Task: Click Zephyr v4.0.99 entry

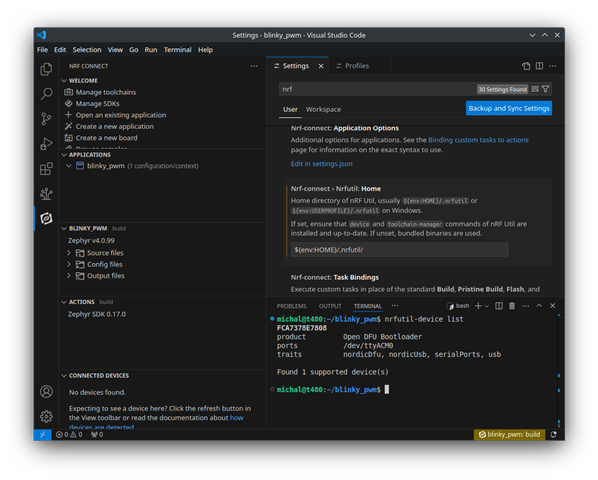Action: tap(91, 241)
